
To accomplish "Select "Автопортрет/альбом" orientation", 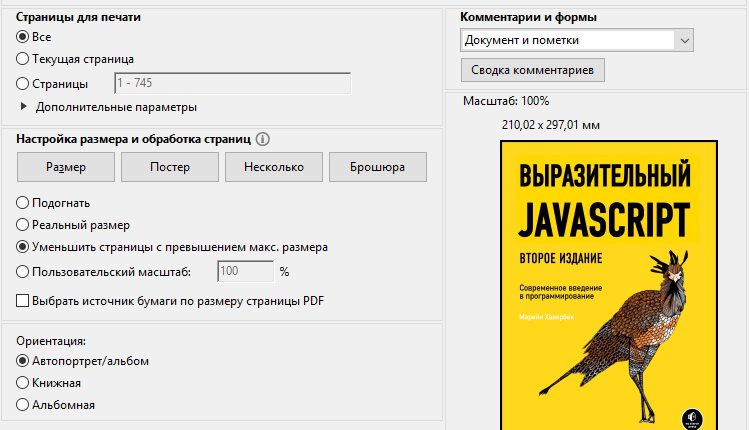I will 22,361.
